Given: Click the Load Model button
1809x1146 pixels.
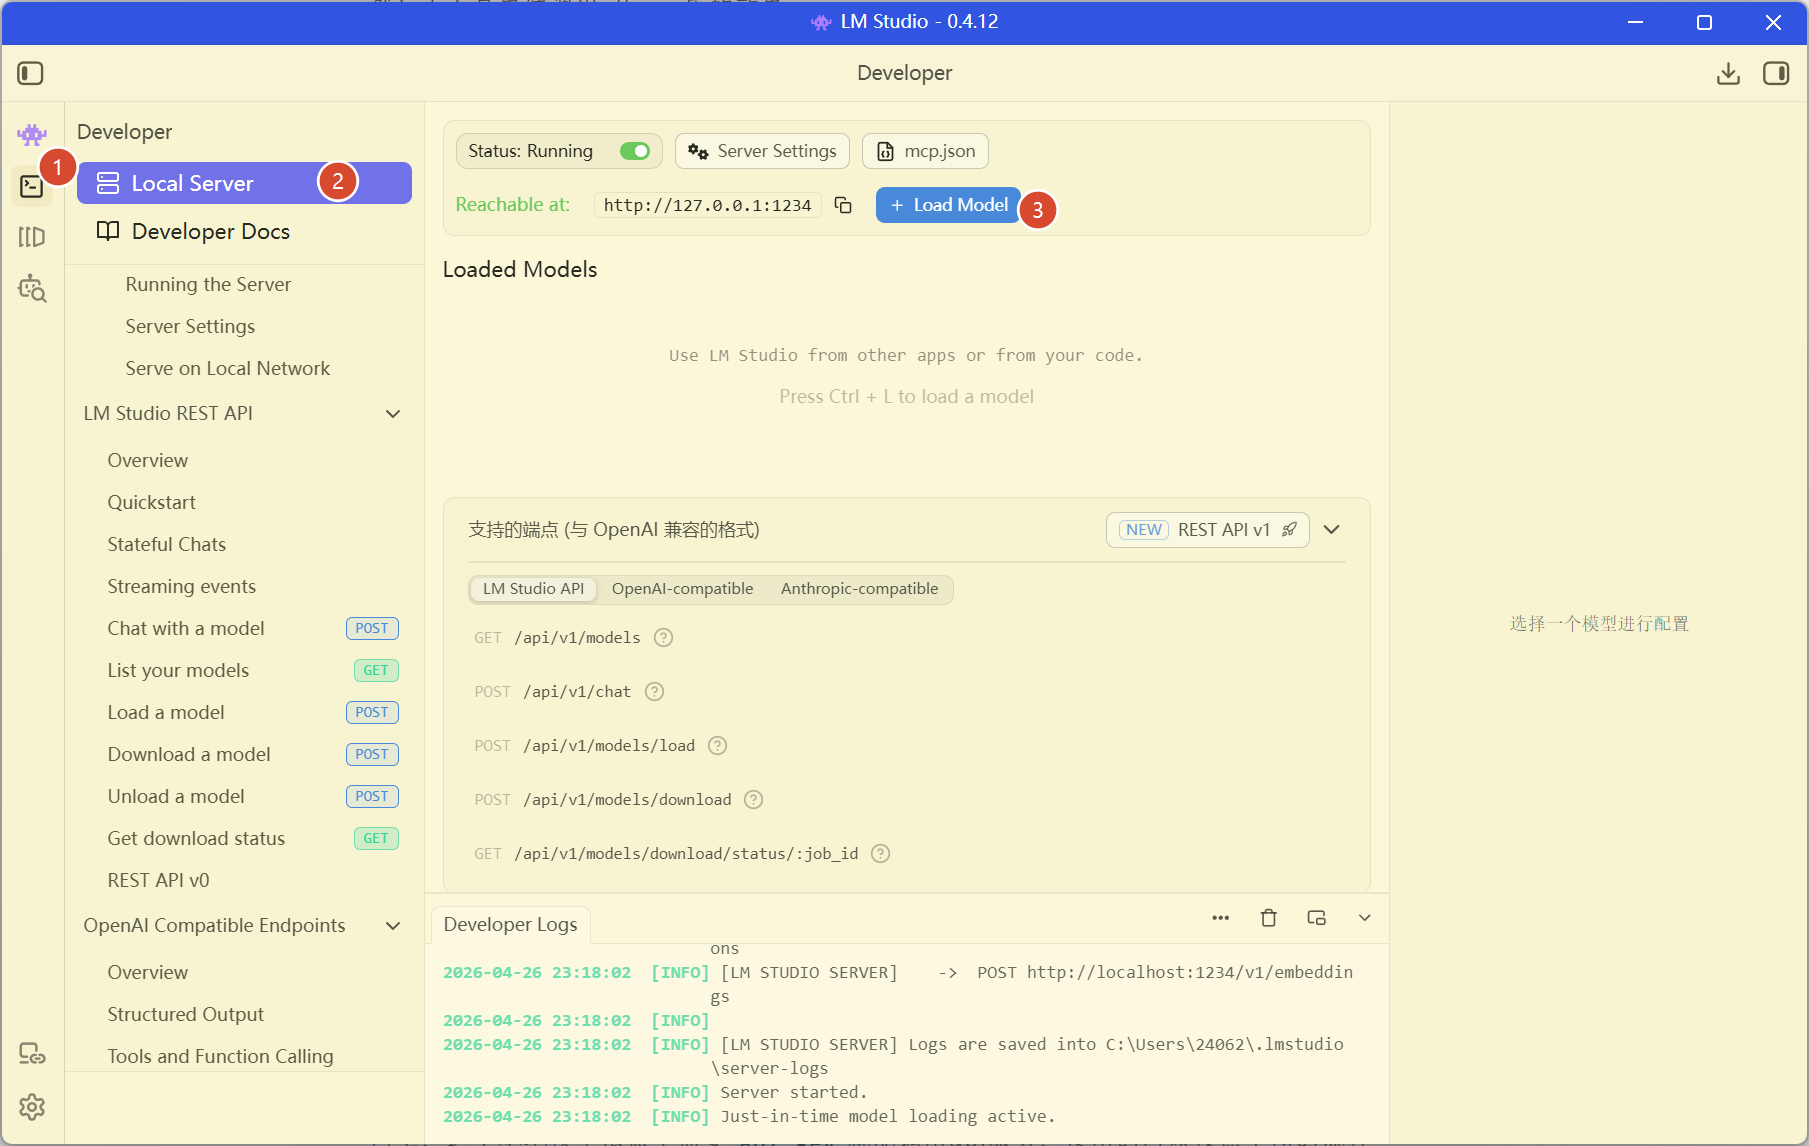Looking at the screenshot, I should click(948, 205).
